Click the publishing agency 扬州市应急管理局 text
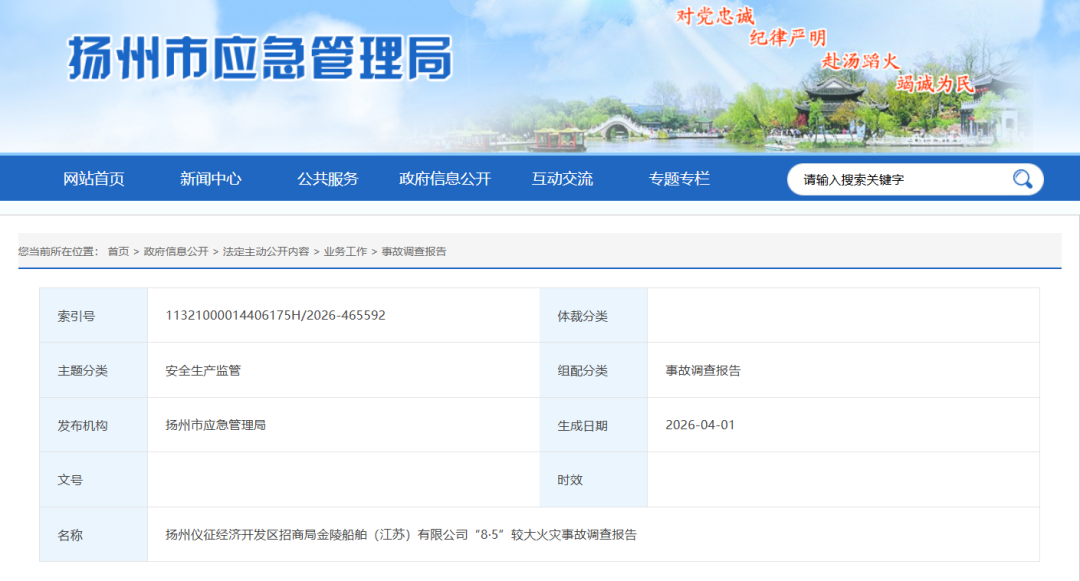 pyautogui.click(x=213, y=424)
